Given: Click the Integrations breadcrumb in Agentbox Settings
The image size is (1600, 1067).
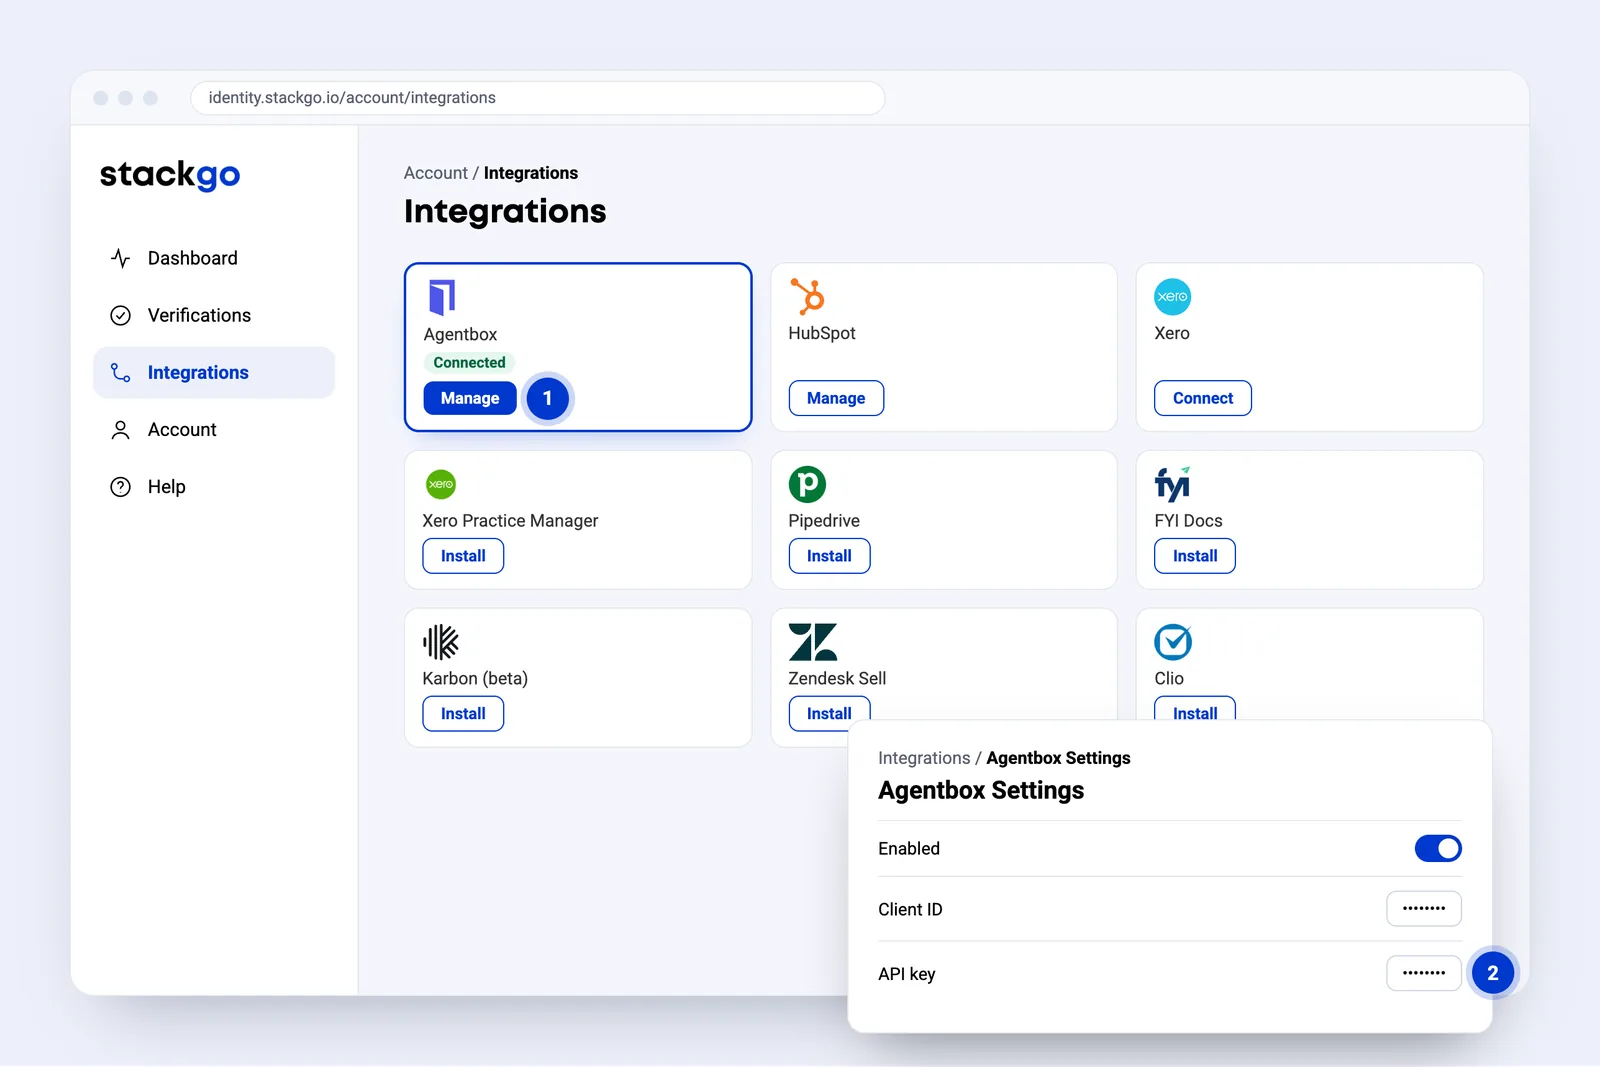Looking at the screenshot, I should (924, 758).
